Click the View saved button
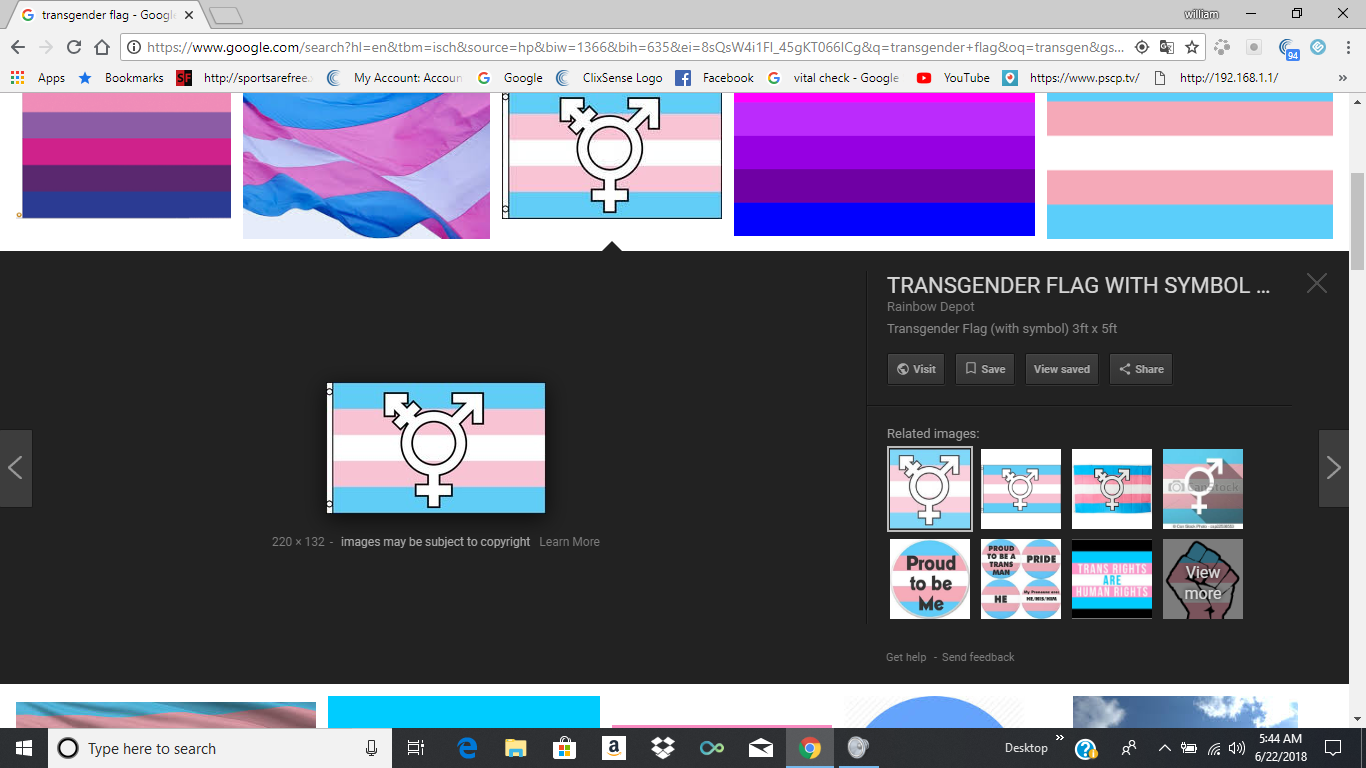Viewport: 1366px width, 768px height. (x=1062, y=369)
